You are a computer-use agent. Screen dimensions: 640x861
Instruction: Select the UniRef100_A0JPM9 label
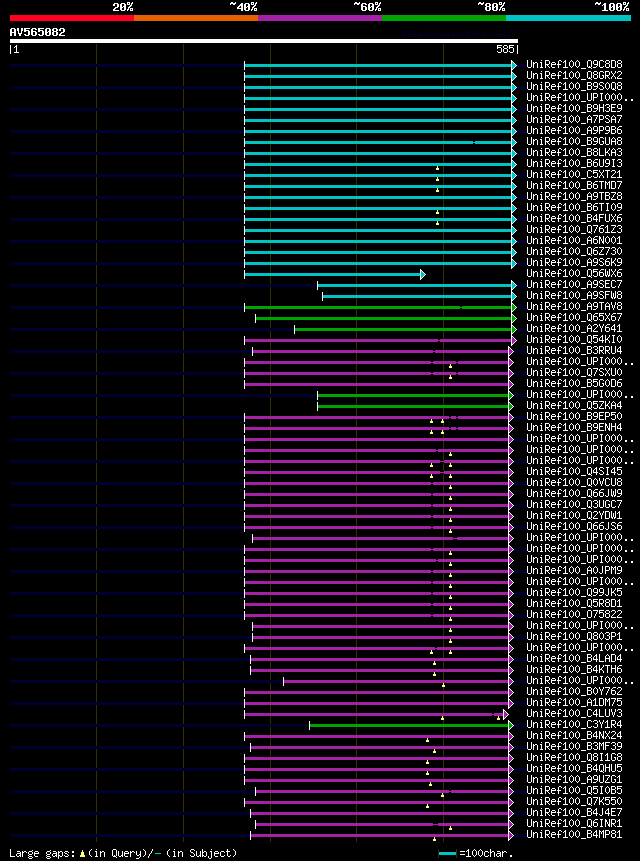point(574,569)
